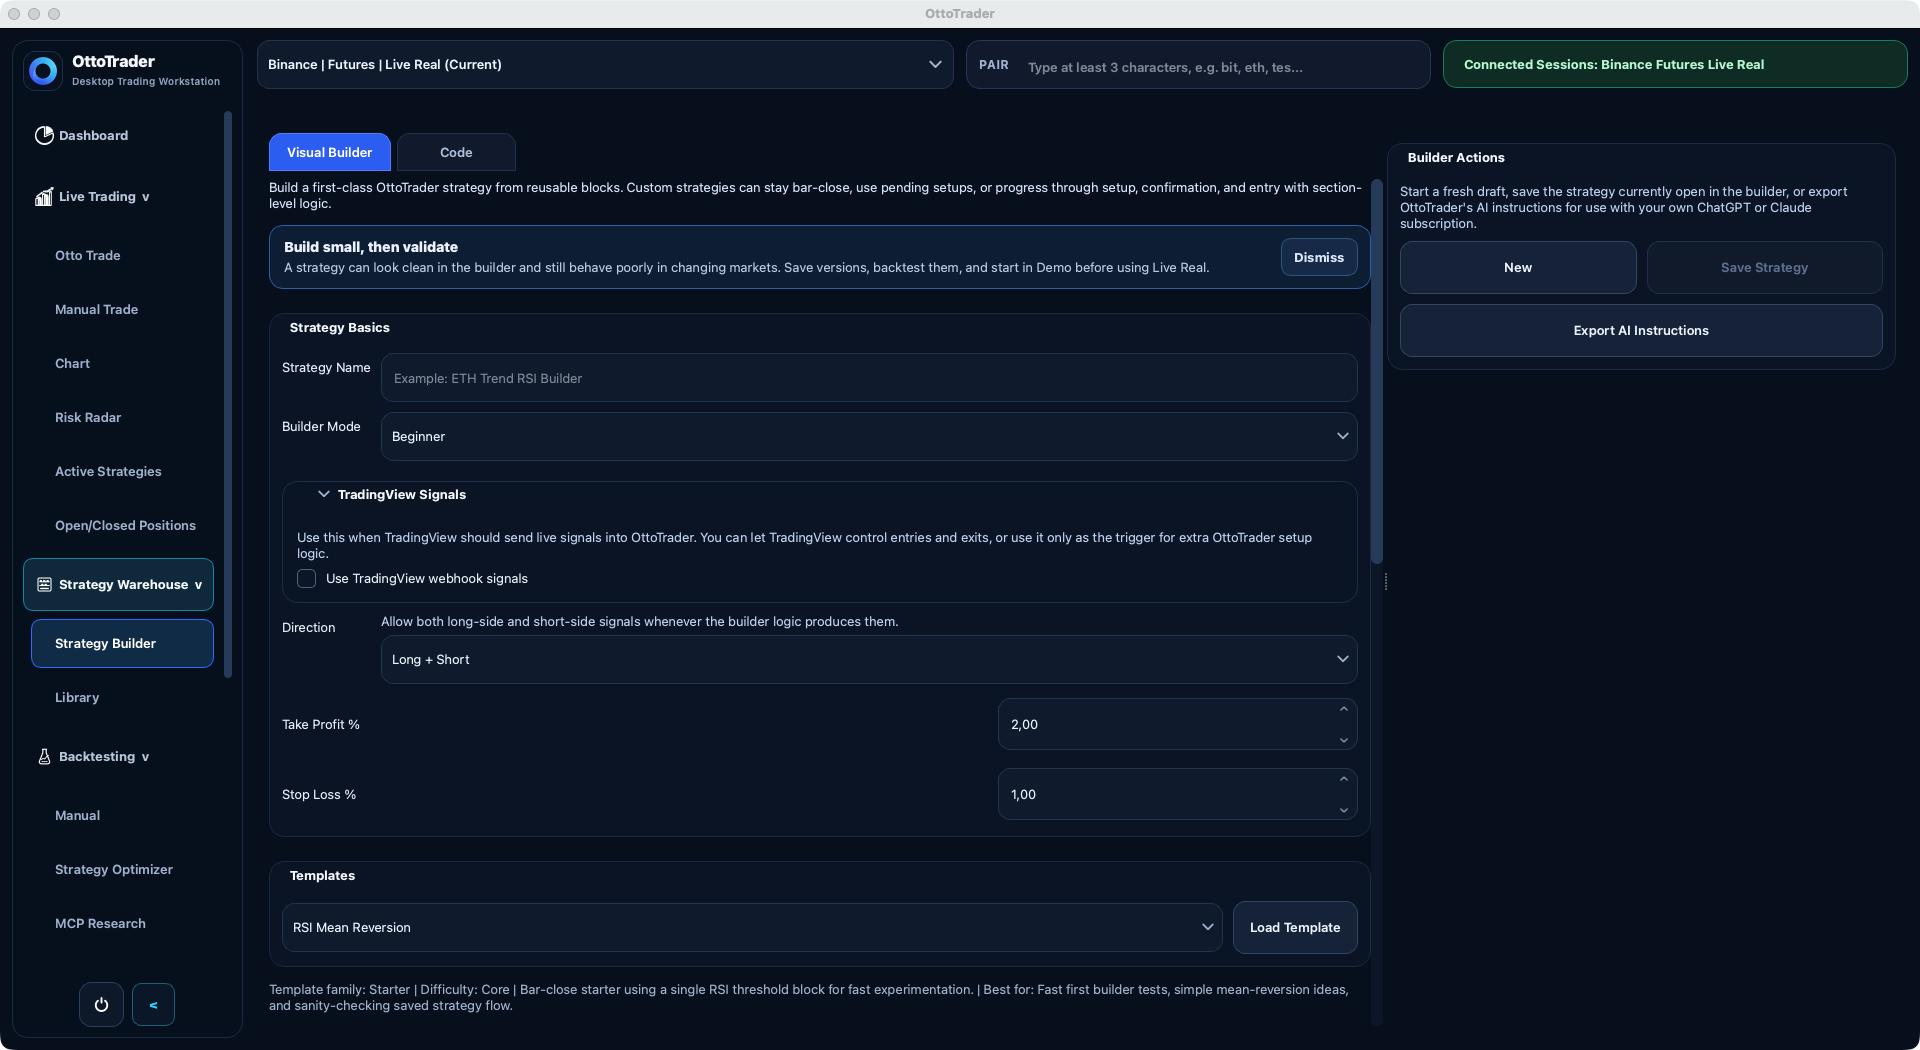
Task: Decrease the Take Profit % value
Action: click(1343, 740)
